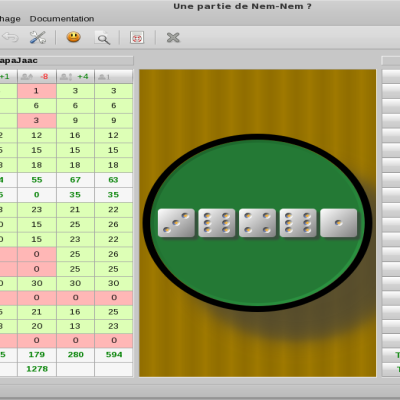Click the gray X toolbar icon
400x400 pixels.
click(173, 37)
